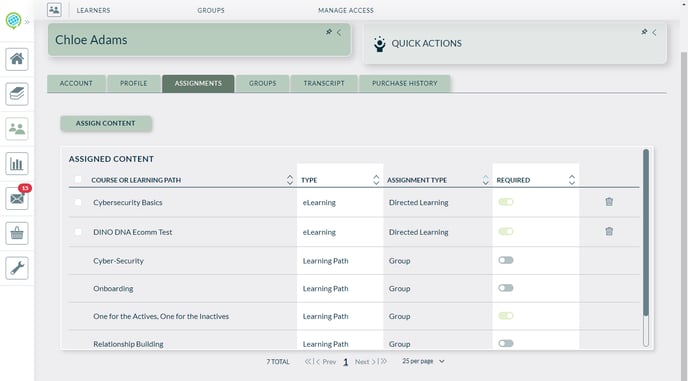Open the 25 per page dropdown

coord(423,361)
